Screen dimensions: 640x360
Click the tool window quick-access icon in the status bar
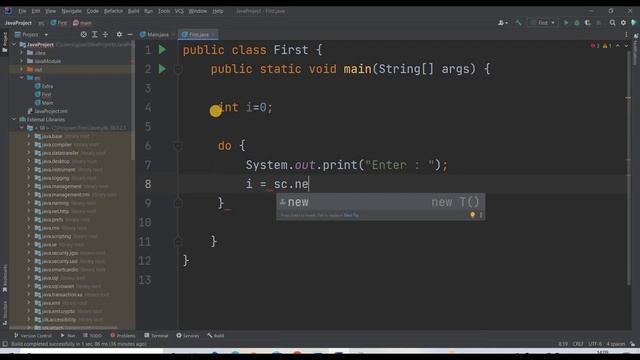[x=5, y=344]
